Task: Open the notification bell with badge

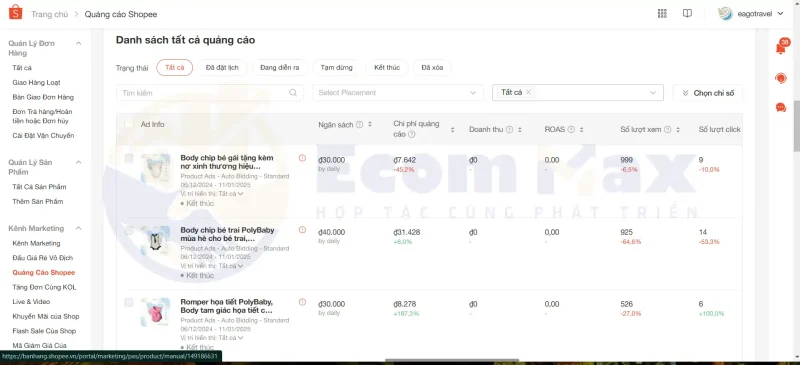Action: (x=781, y=47)
